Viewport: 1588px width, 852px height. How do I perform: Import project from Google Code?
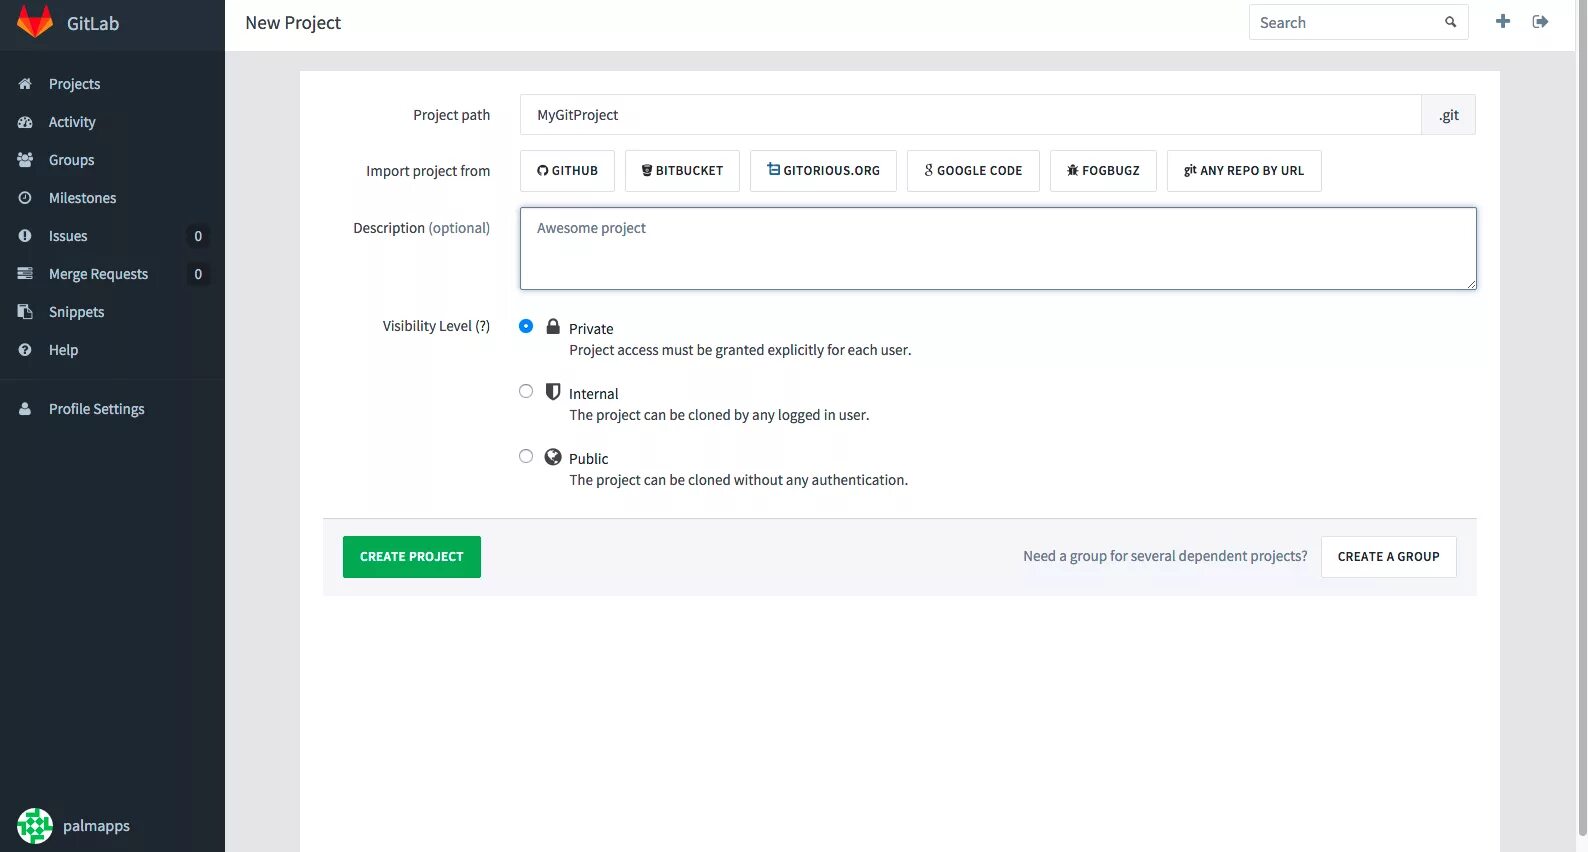pos(973,171)
